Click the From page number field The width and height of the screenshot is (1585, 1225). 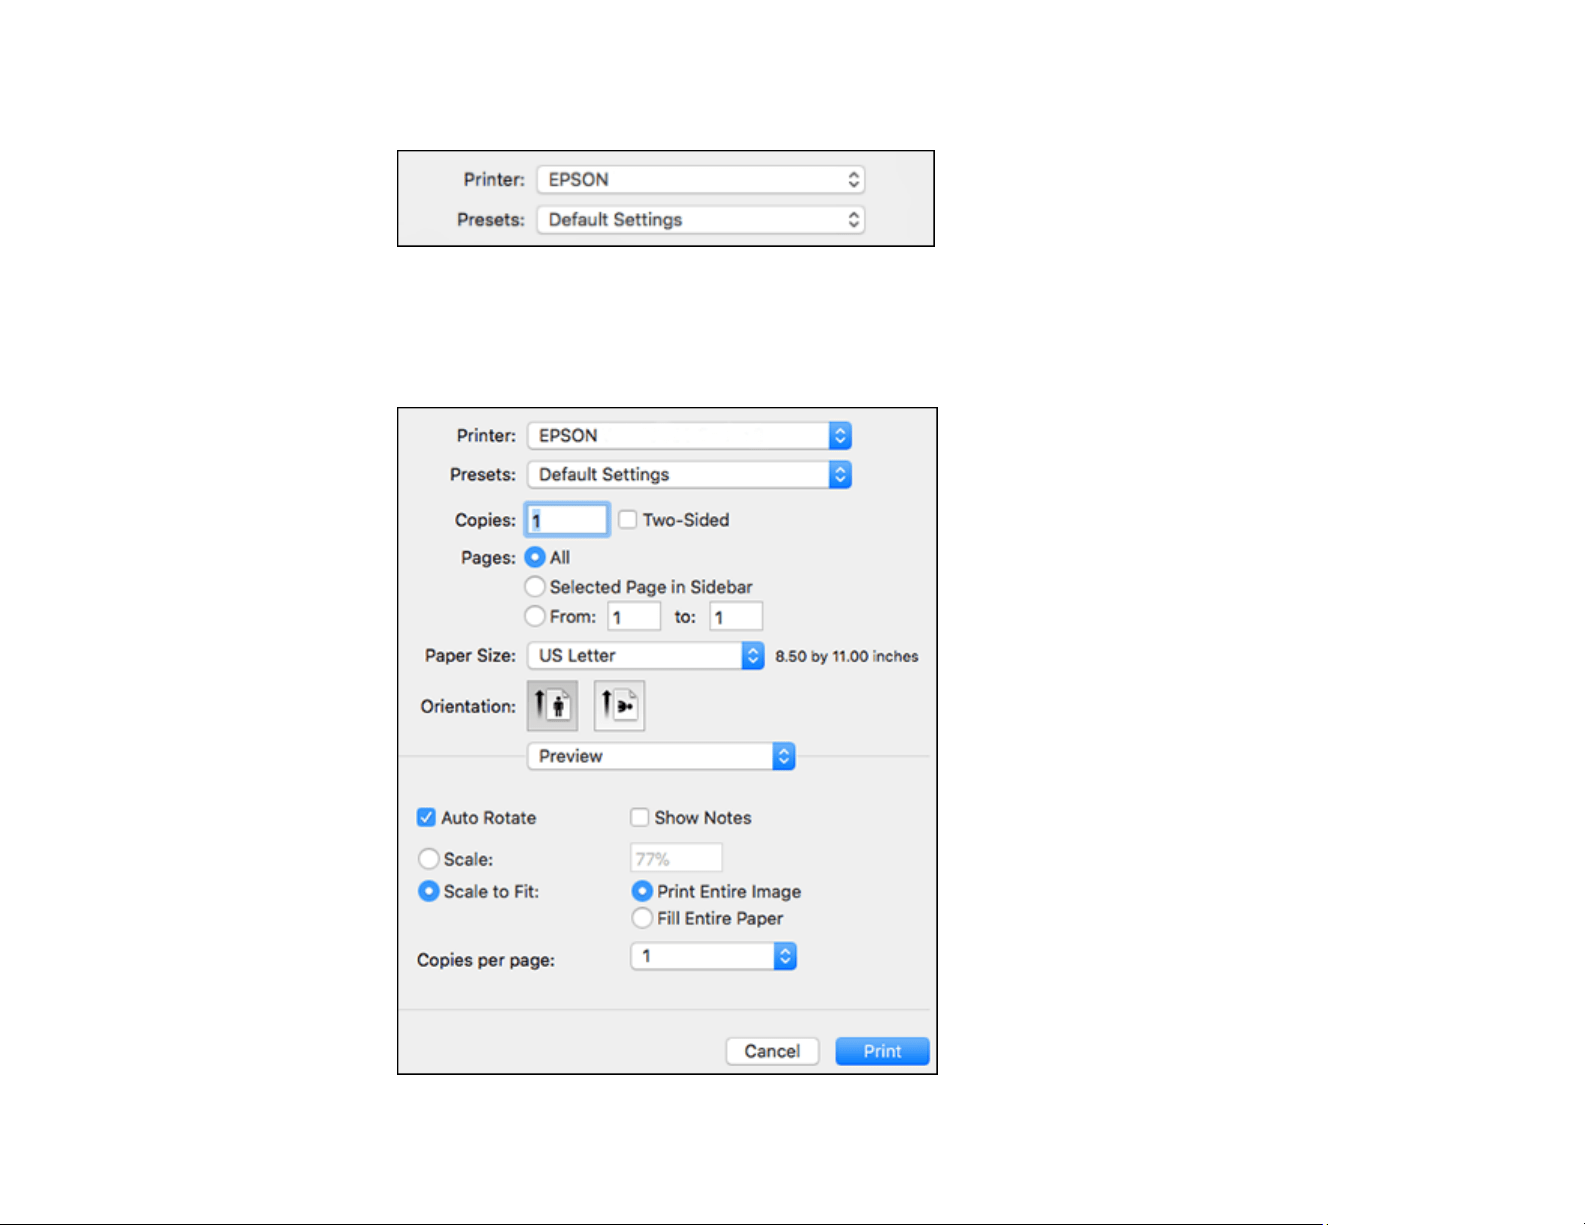click(x=634, y=617)
